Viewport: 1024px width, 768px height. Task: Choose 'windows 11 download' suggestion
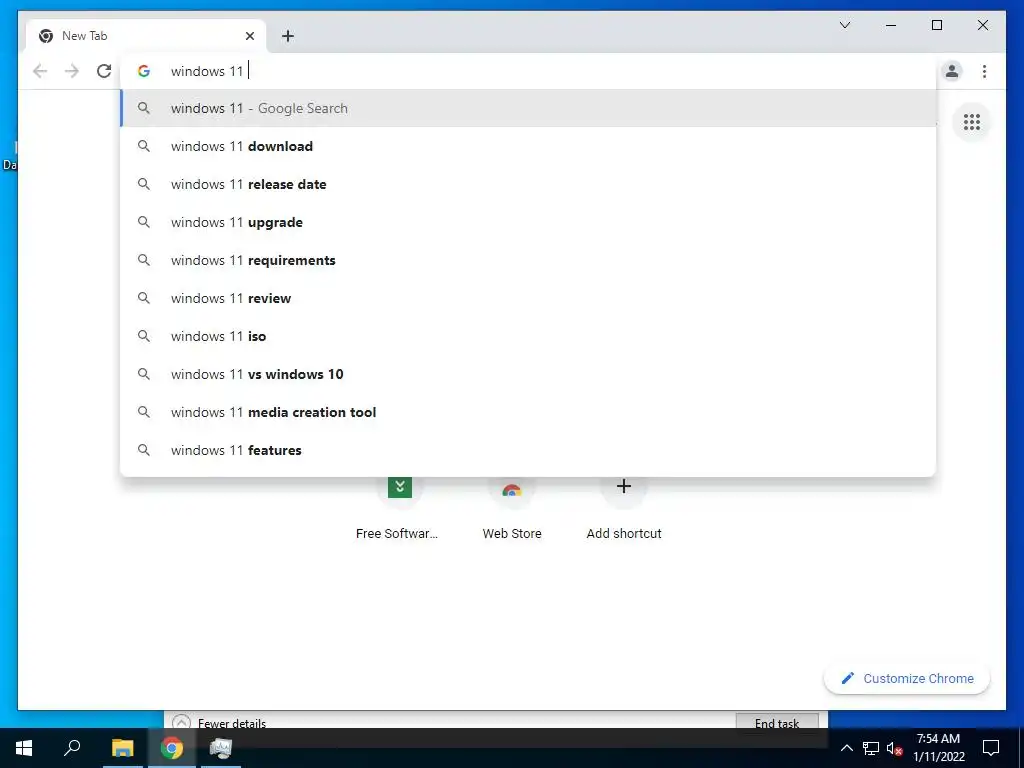[x=528, y=146]
